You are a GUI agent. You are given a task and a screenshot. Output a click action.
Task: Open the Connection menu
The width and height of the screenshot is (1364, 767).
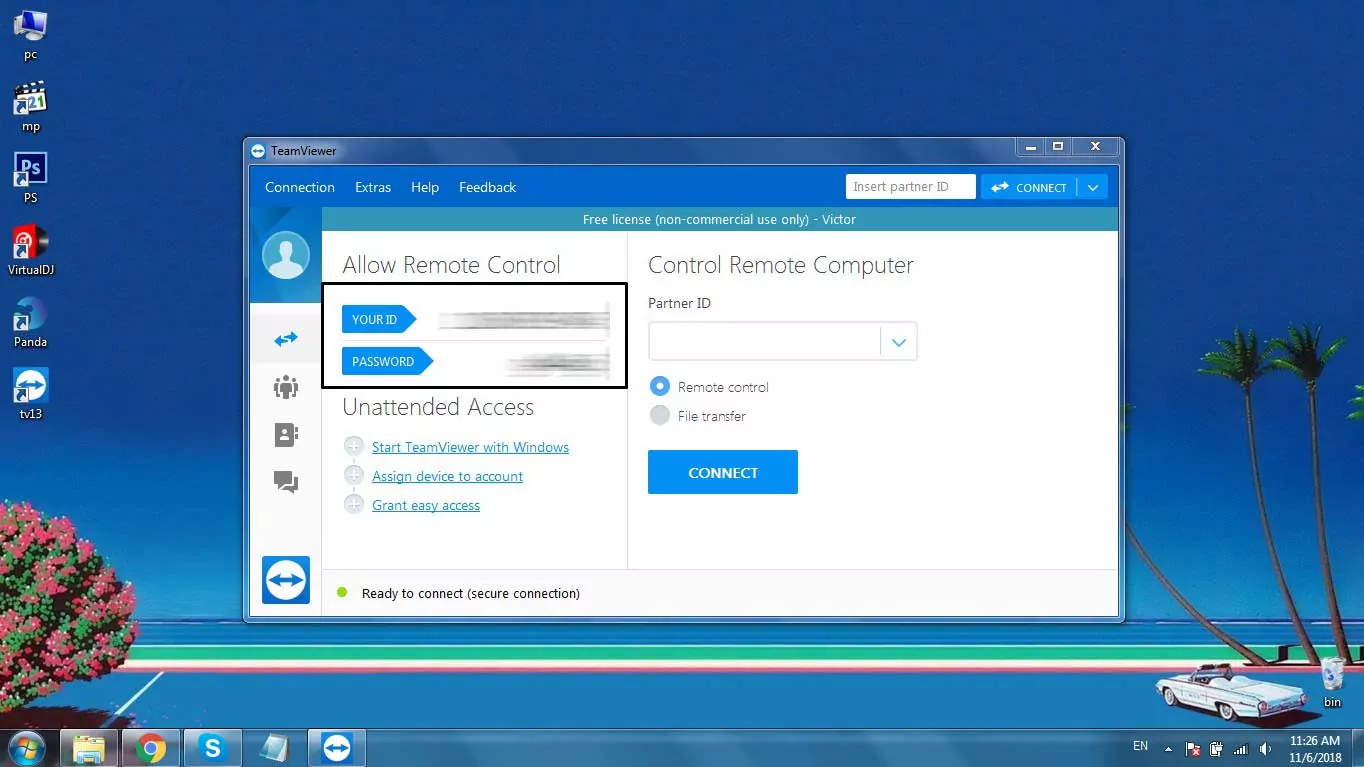tap(300, 187)
